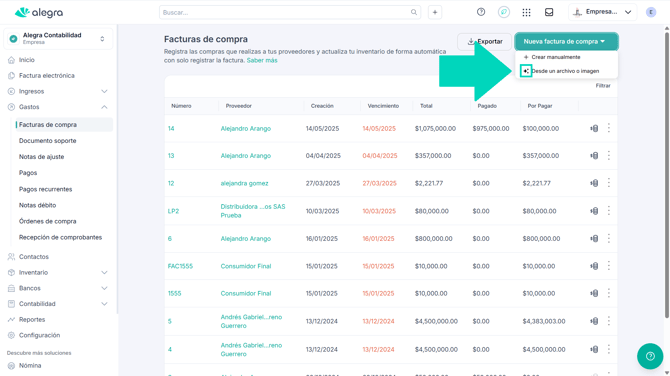Click Por Pagar $4,383,003.00 cell

544,321
